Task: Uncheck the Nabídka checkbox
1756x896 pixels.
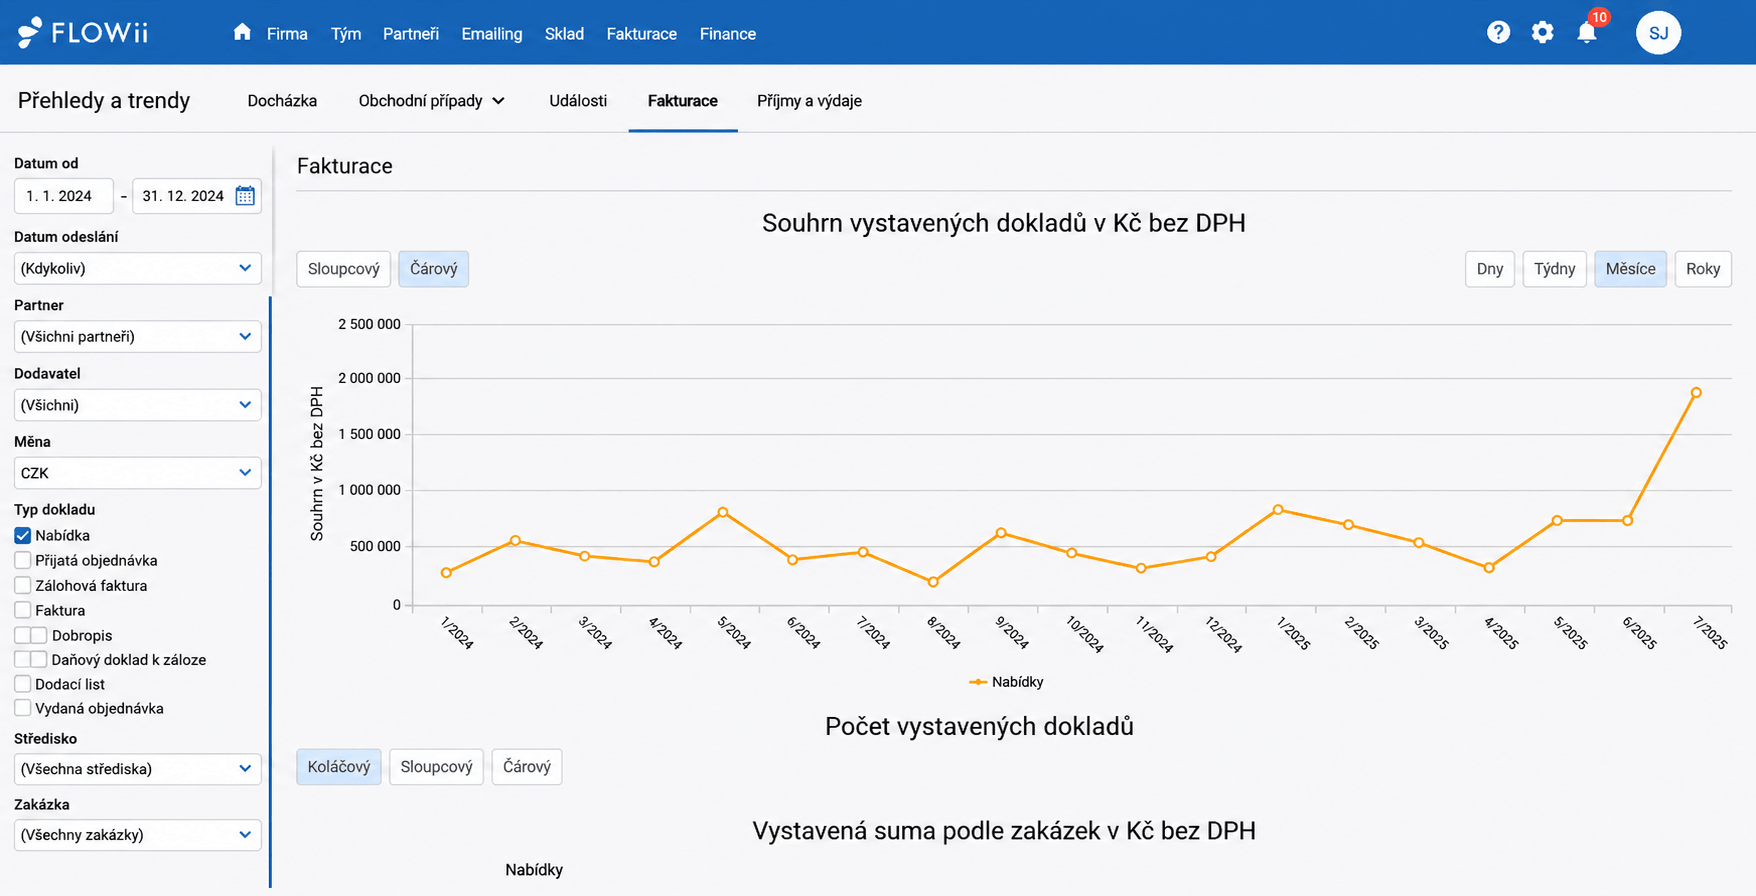Action: coord(22,535)
